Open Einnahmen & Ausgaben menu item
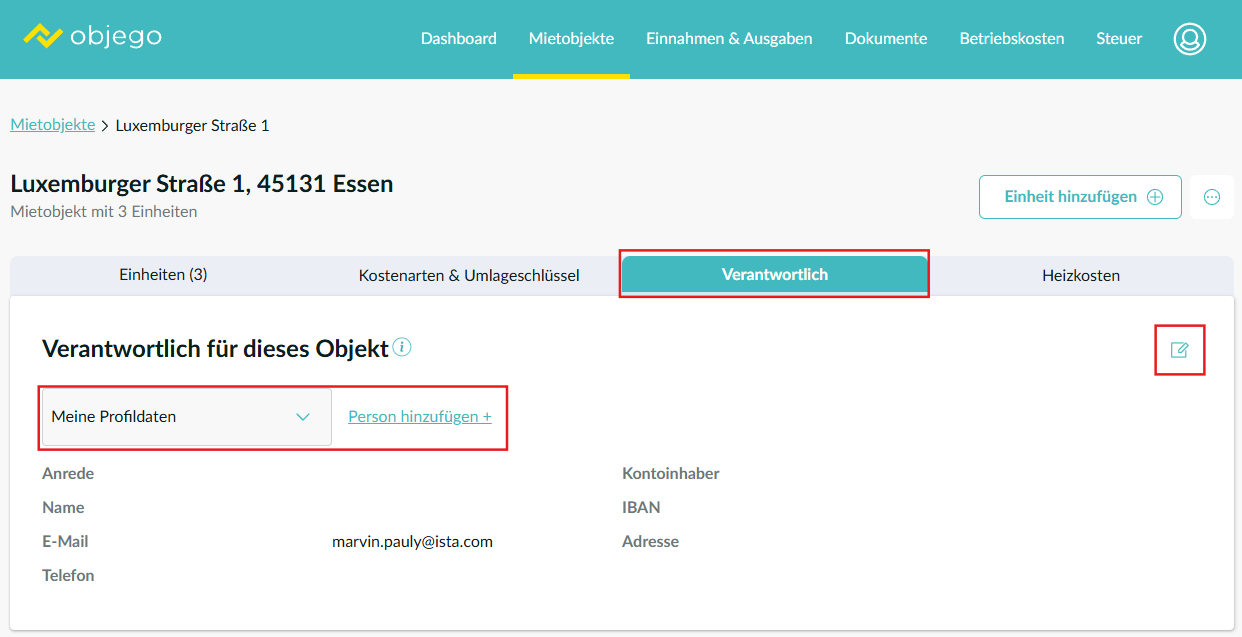The height and width of the screenshot is (637, 1242). (729, 39)
